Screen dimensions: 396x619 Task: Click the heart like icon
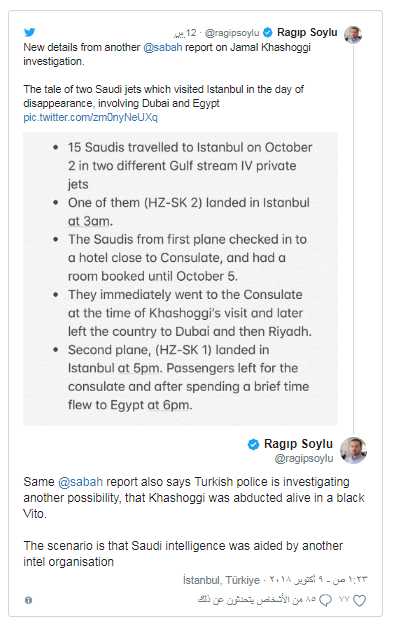click(x=359, y=600)
